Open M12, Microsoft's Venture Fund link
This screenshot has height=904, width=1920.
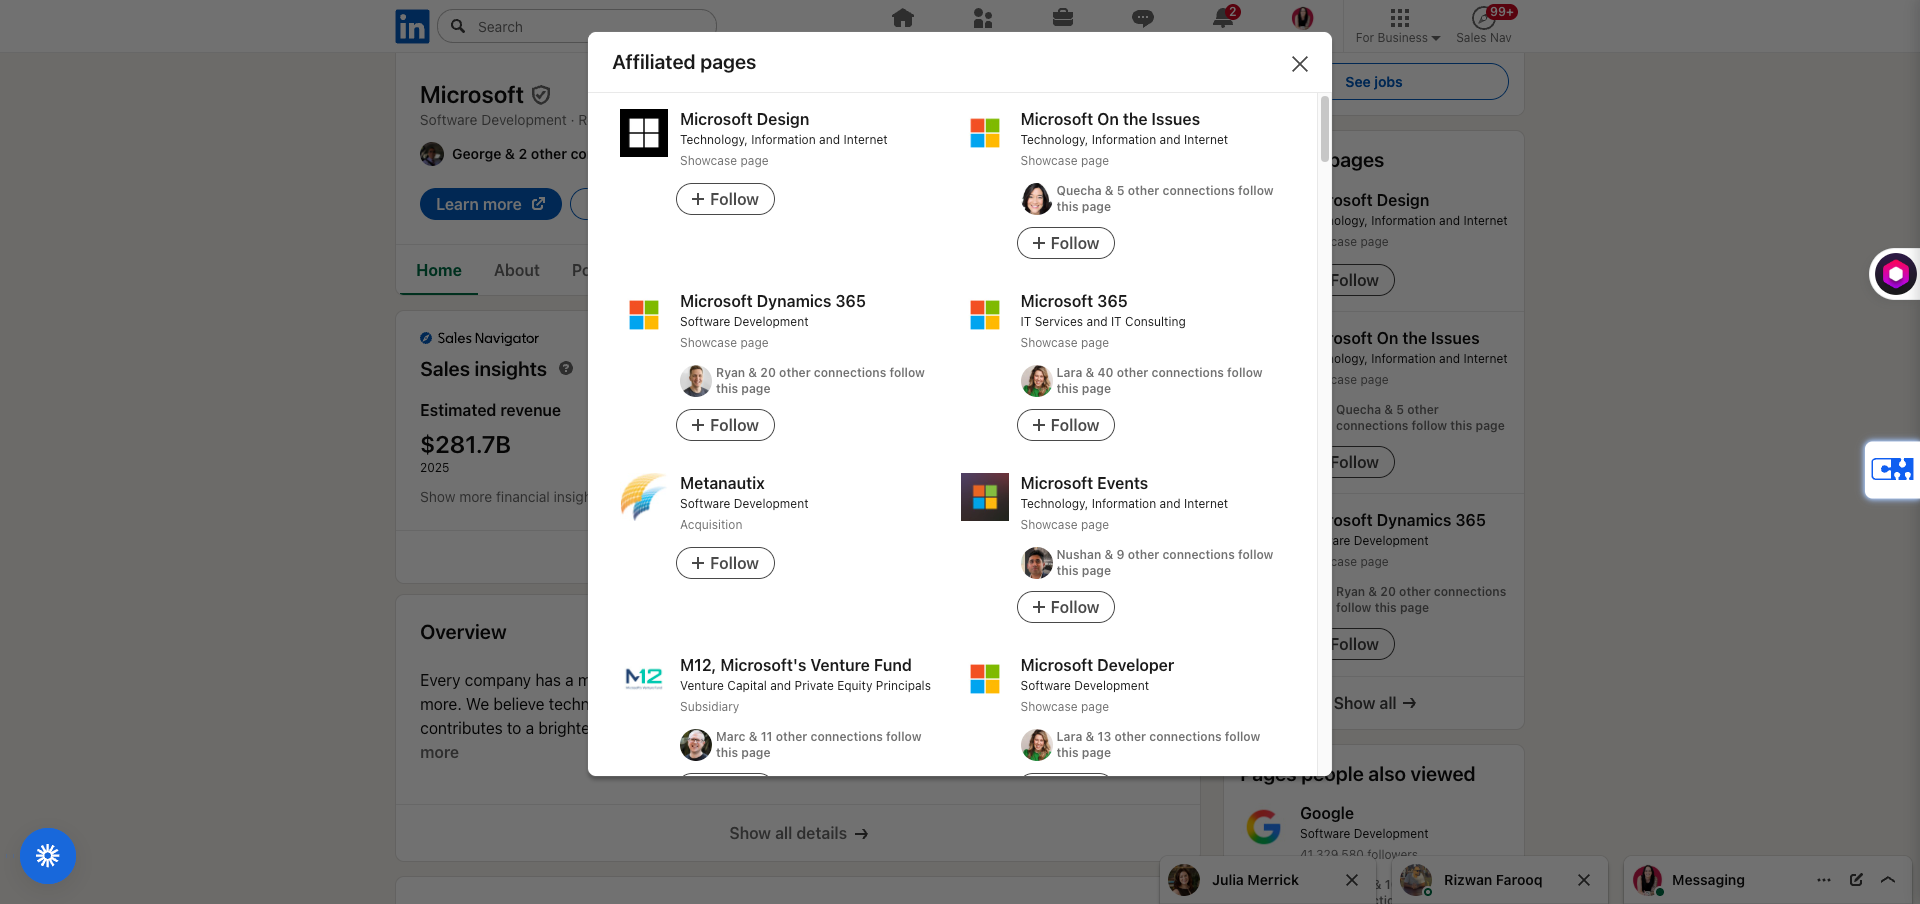click(x=796, y=665)
